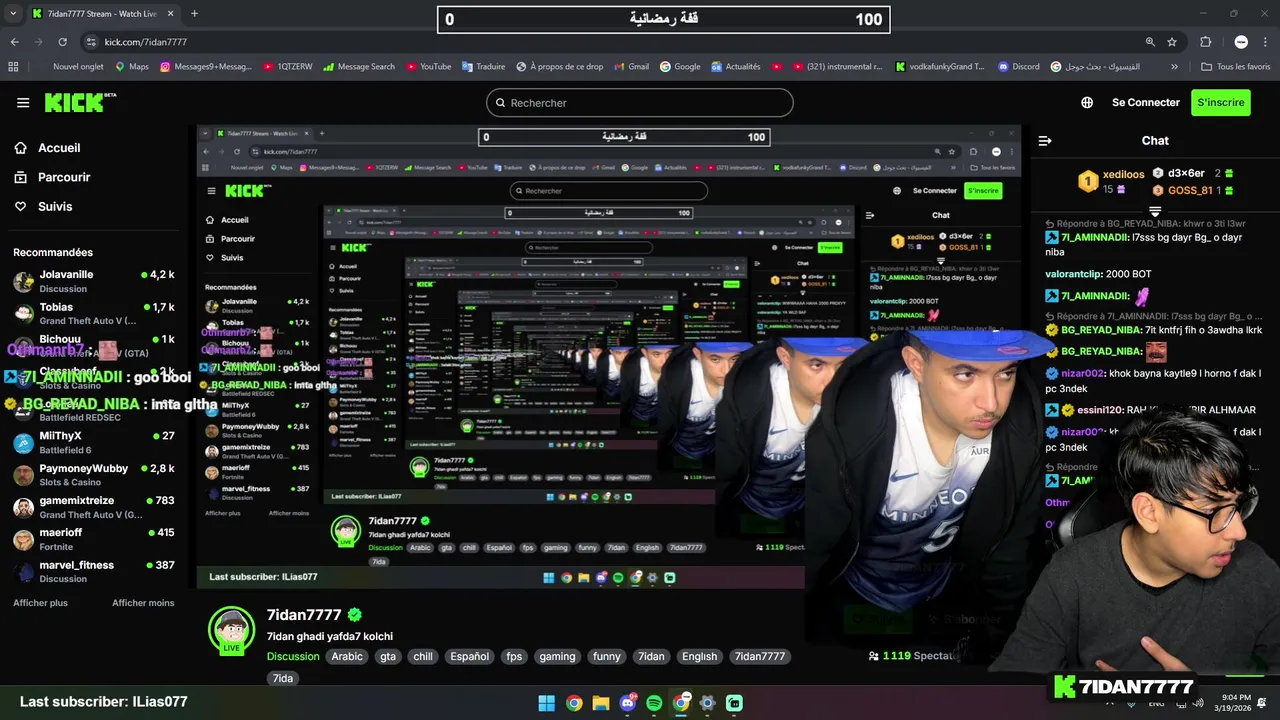Click Afficher moins under recommended channels
Image resolution: width=1280 pixels, height=720 pixels.
[x=143, y=603]
